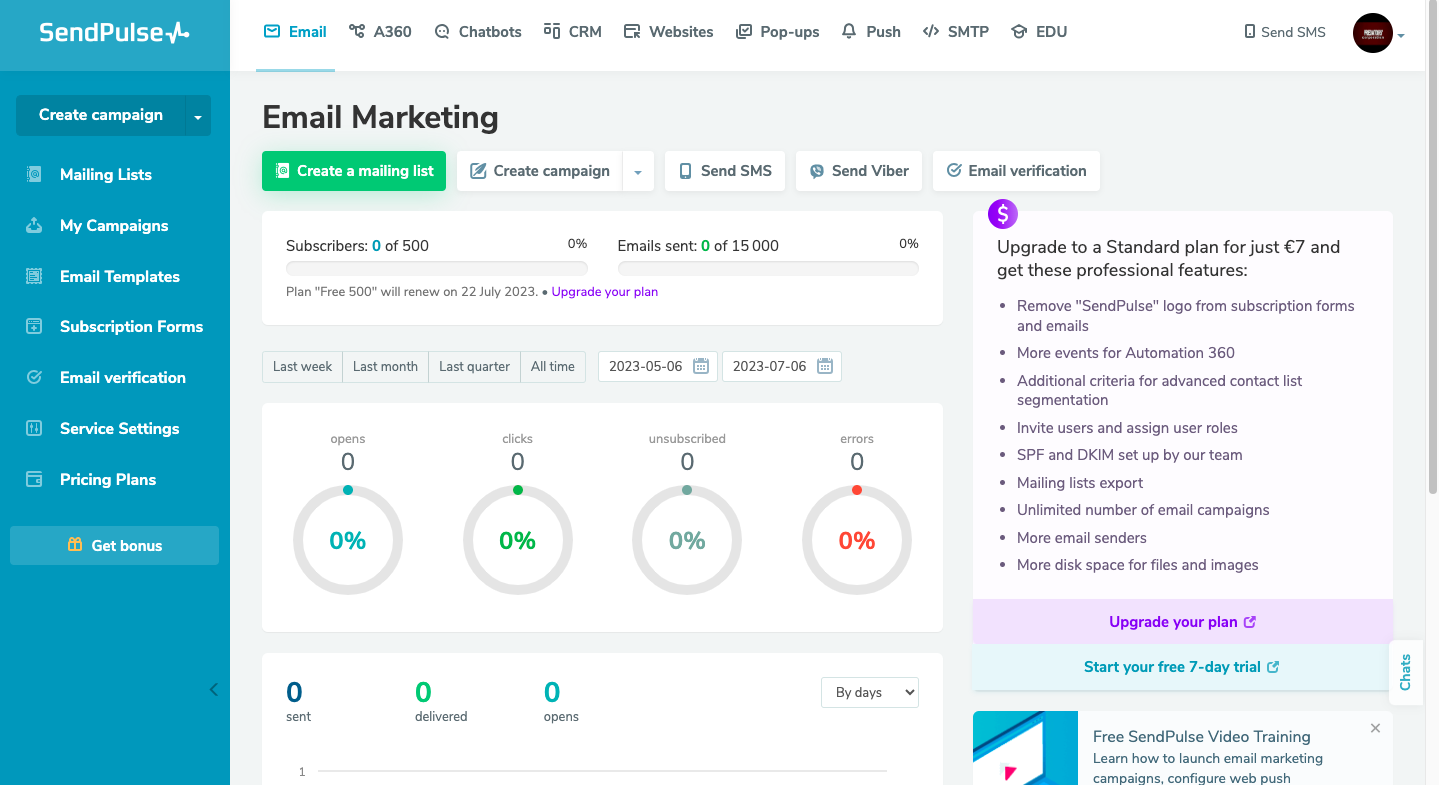This screenshot has width=1439, height=785.
Task: Open Pricing Plans in the sidebar
Action: pyautogui.click(x=108, y=479)
